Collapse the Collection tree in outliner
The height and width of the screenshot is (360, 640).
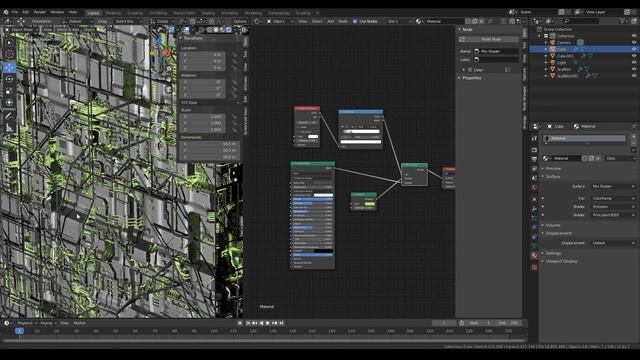(540, 36)
